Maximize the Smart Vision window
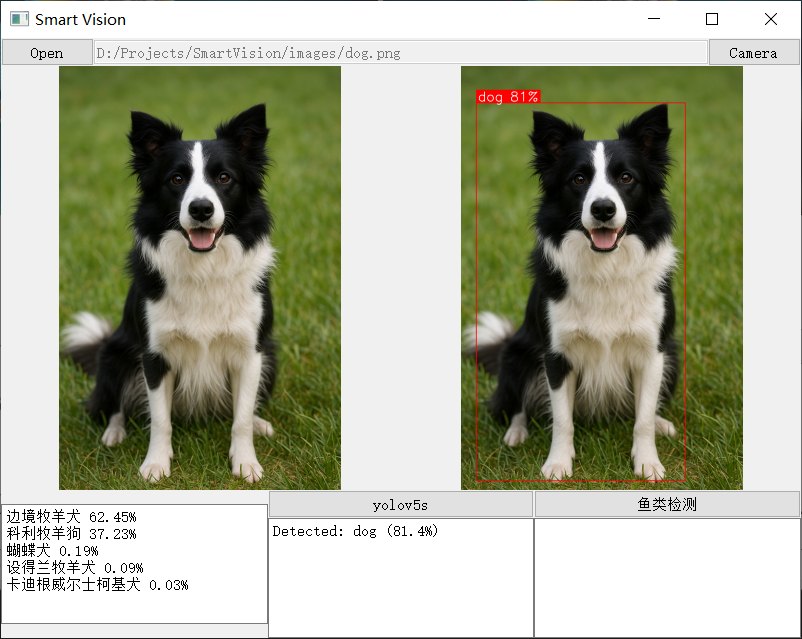This screenshot has height=639, width=802. click(x=712, y=19)
